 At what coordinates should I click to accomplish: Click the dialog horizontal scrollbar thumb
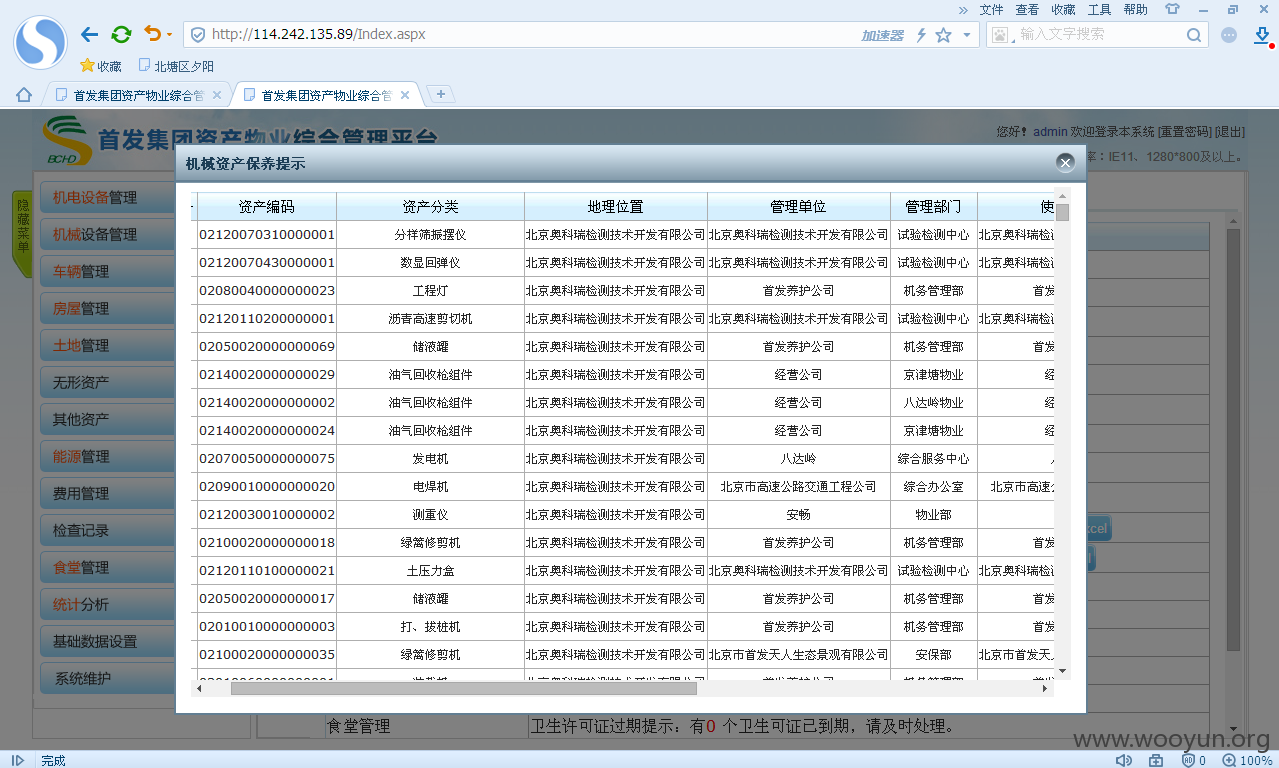(x=464, y=688)
